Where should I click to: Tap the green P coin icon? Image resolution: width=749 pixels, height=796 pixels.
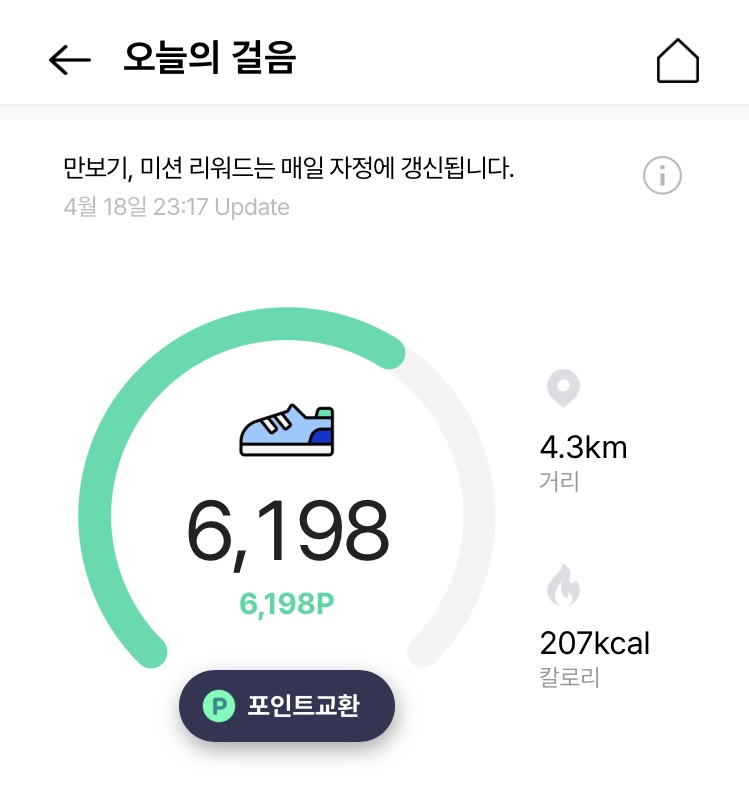[218, 706]
